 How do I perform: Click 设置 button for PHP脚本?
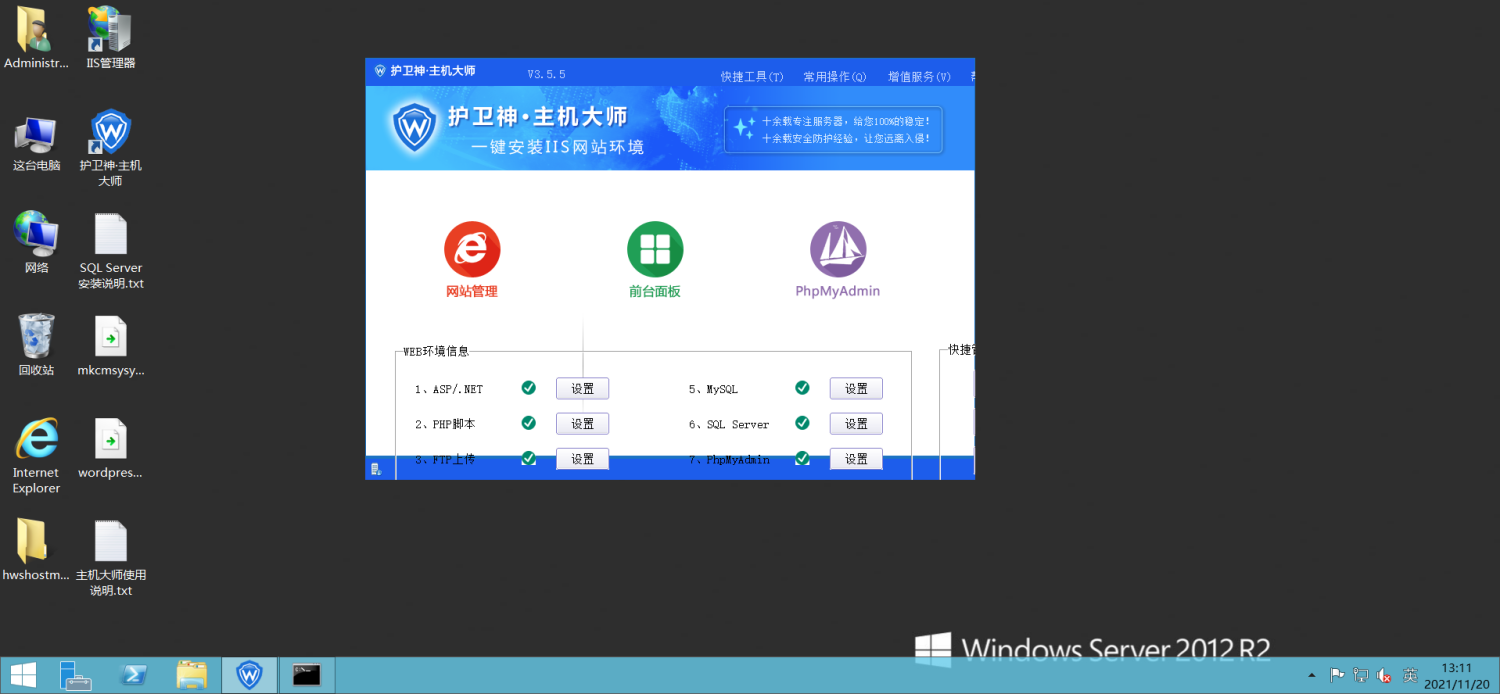coord(583,424)
